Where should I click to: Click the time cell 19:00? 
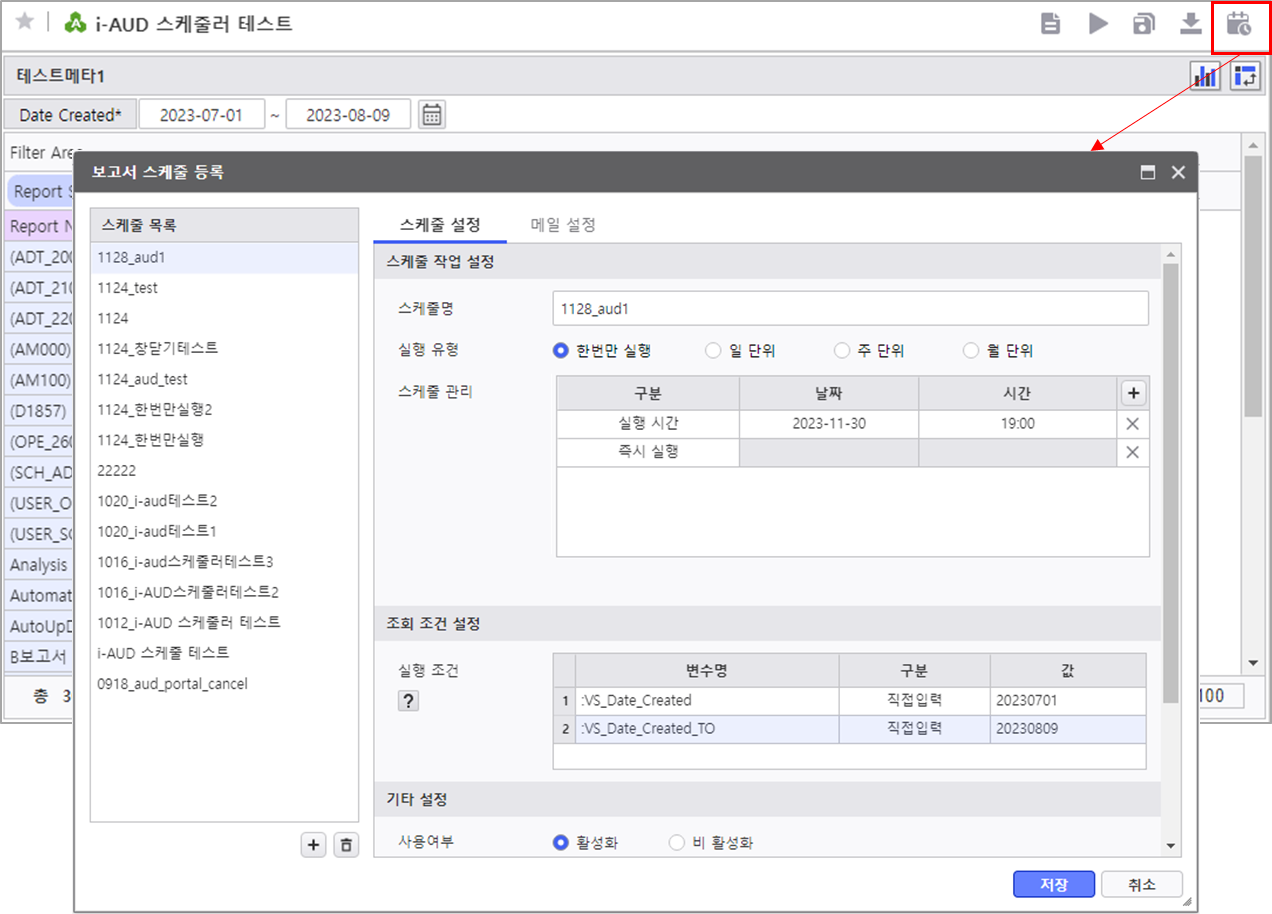click(x=1017, y=423)
